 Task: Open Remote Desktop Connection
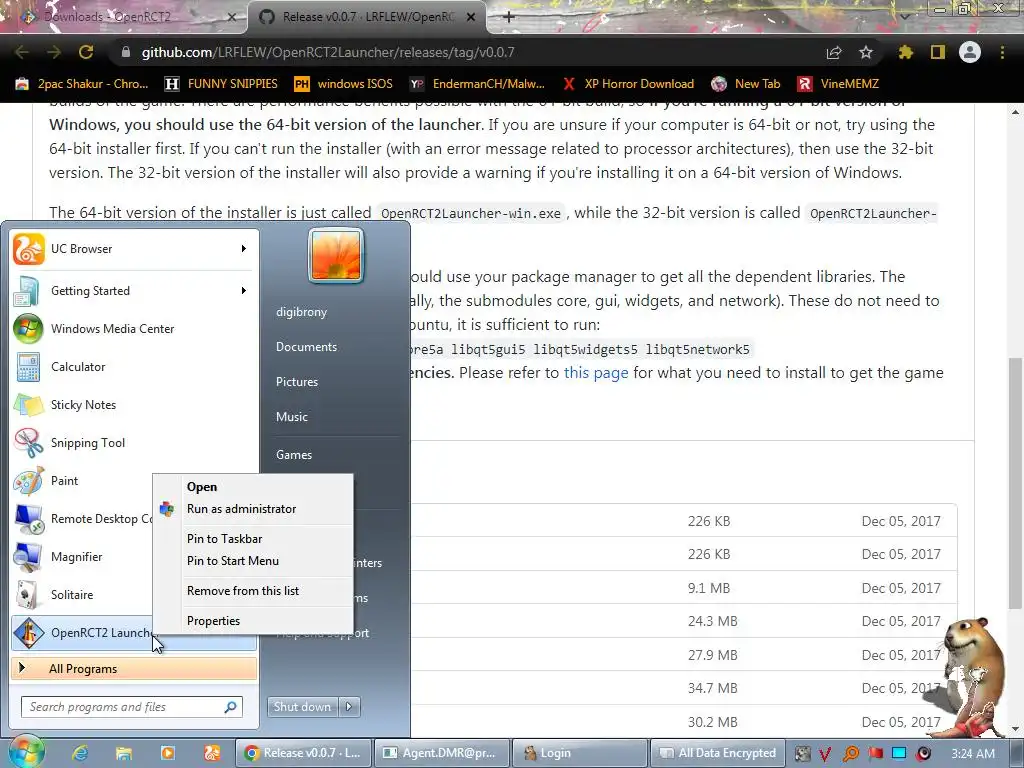[x=82, y=519]
